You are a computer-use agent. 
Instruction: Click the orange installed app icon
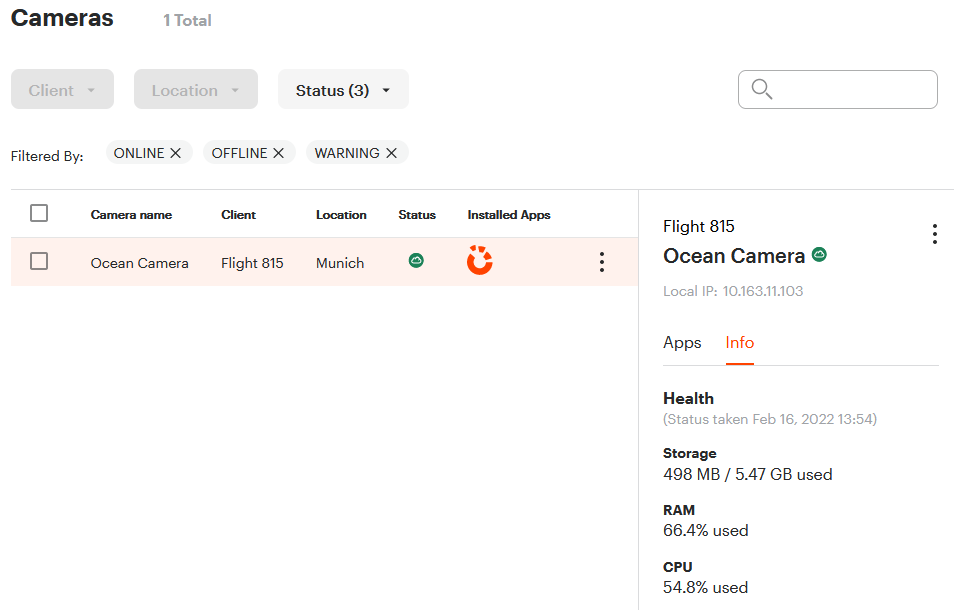pyautogui.click(x=480, y=261)
